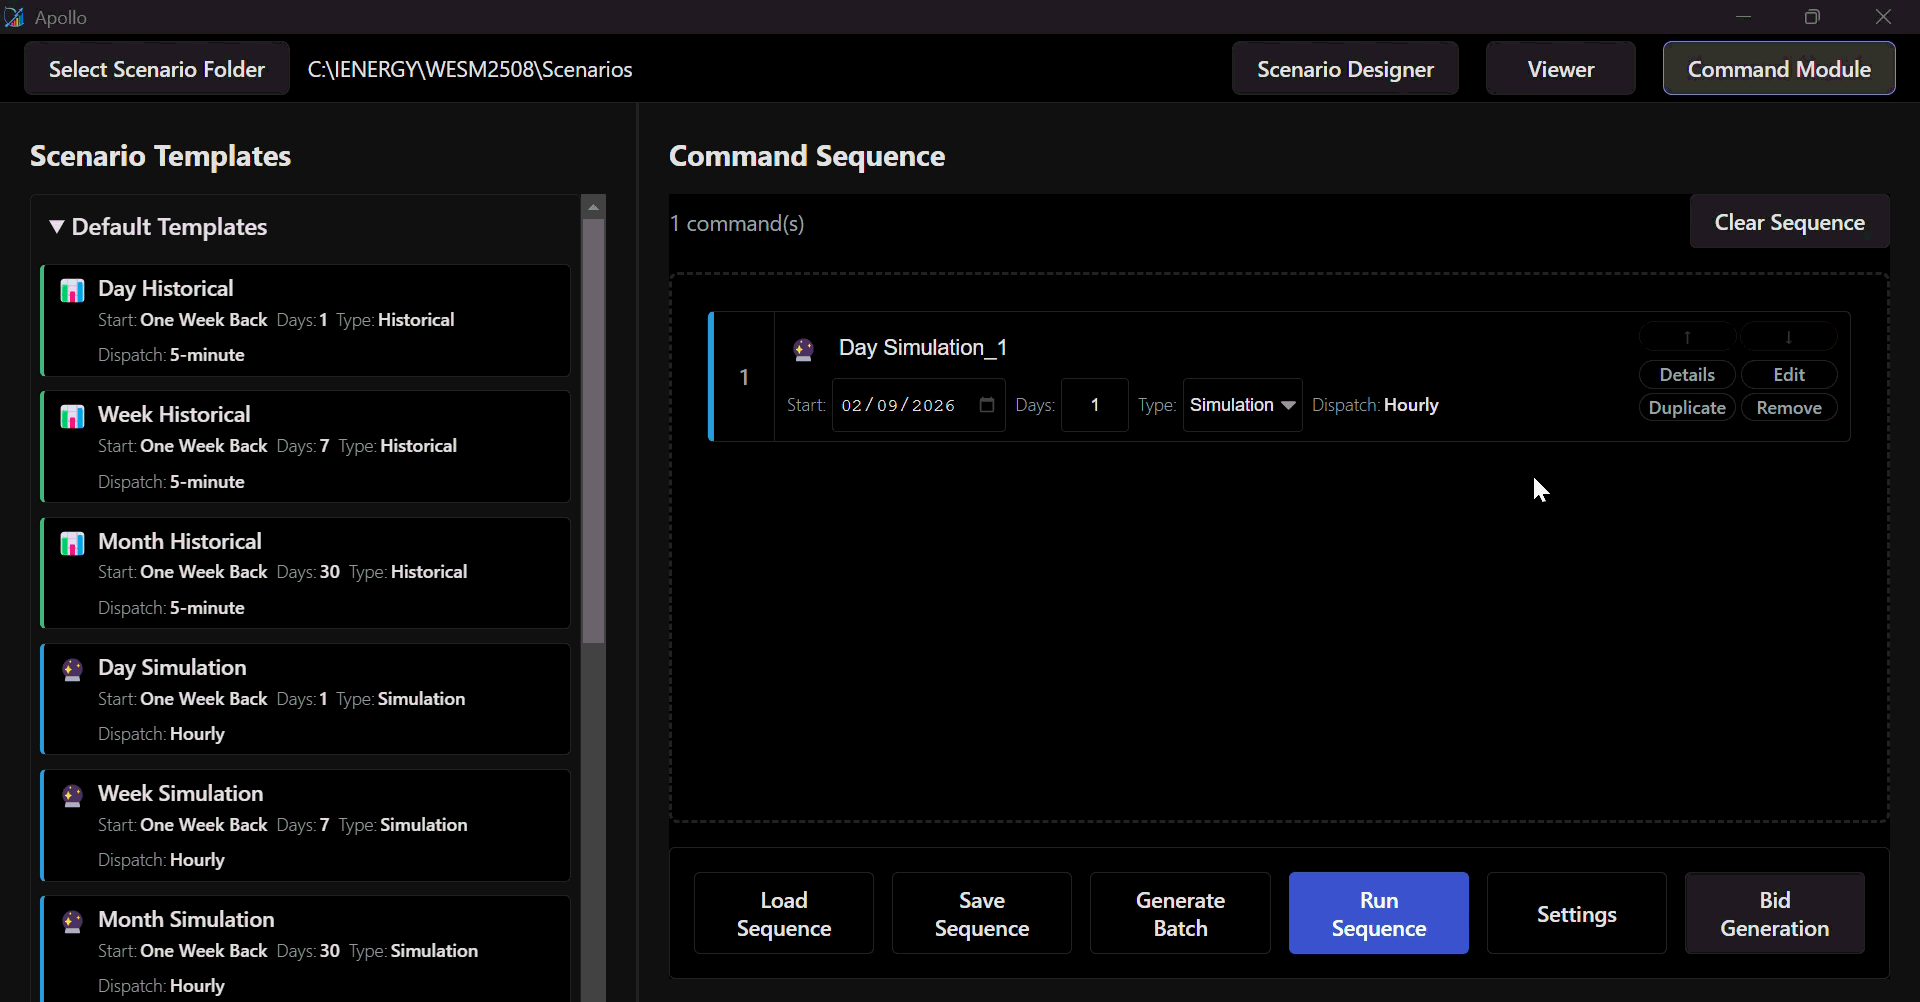Click the Month Simulation crystal ball icon

(x=72, y=922)
